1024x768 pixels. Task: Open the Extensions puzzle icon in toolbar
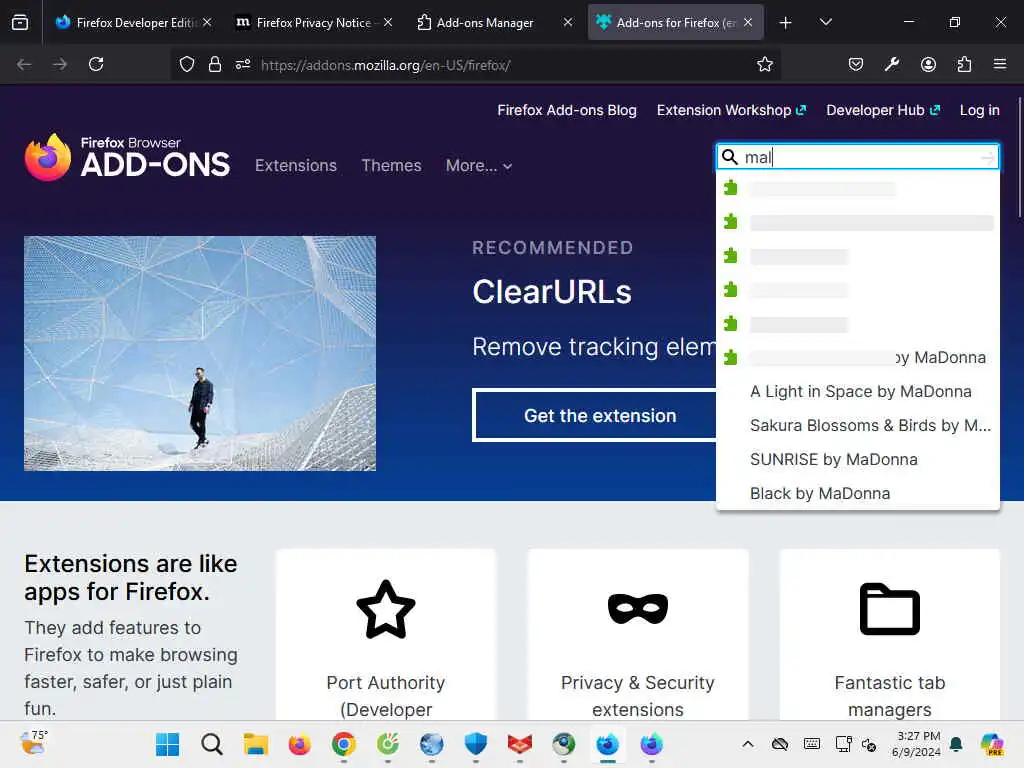click(x=964, y=64)
